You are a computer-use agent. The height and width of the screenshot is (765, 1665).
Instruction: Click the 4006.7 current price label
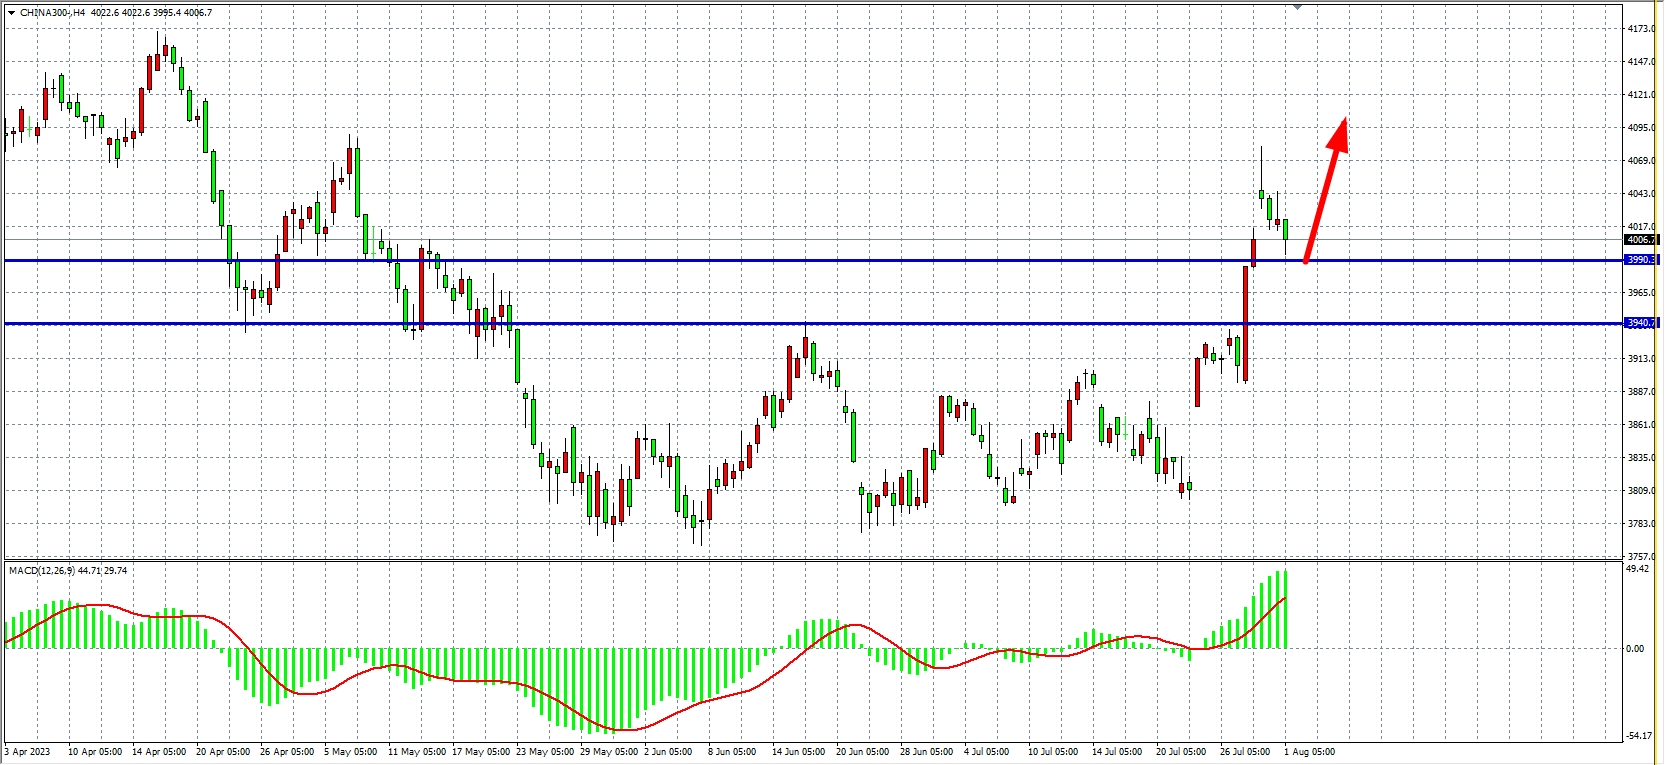coord(1640,240)
